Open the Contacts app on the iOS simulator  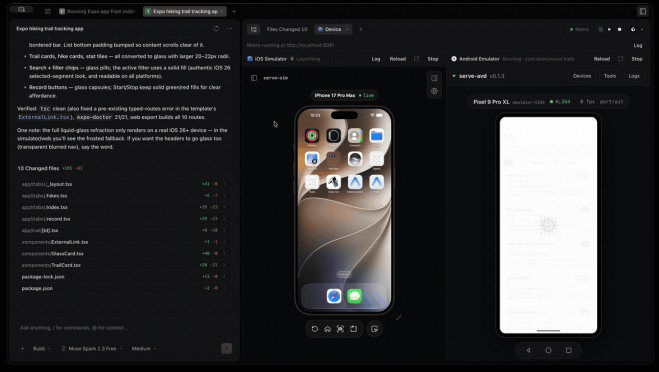pyautogui.click(x=355, y=136)
